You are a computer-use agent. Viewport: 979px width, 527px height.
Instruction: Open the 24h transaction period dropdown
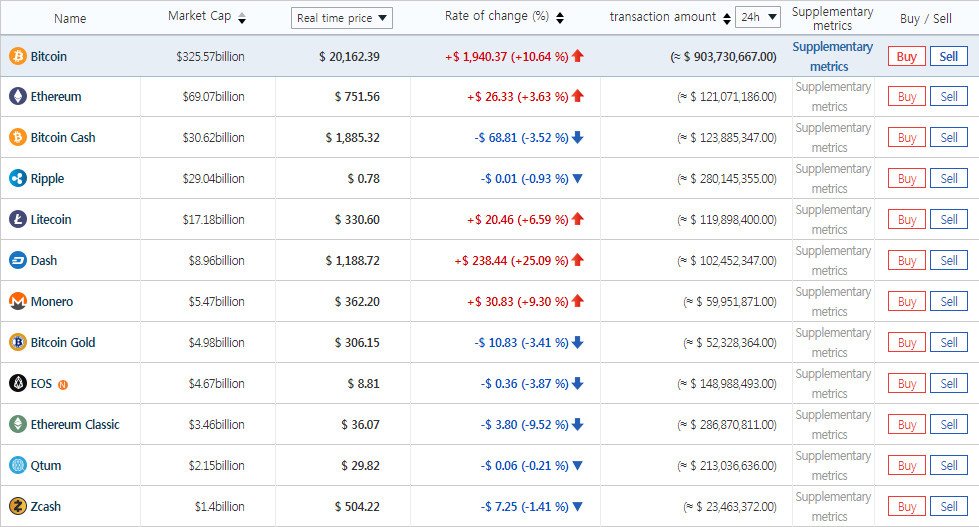(758, 17)
